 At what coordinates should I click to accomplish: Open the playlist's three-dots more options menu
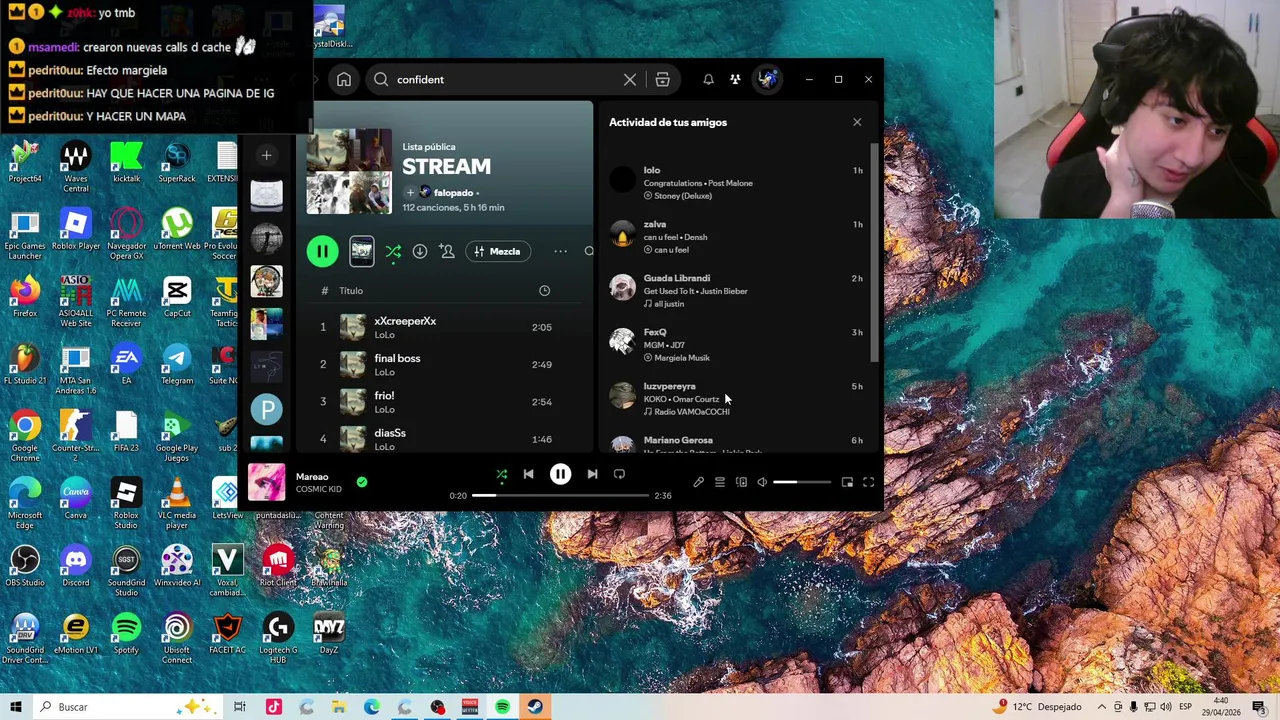560,252
